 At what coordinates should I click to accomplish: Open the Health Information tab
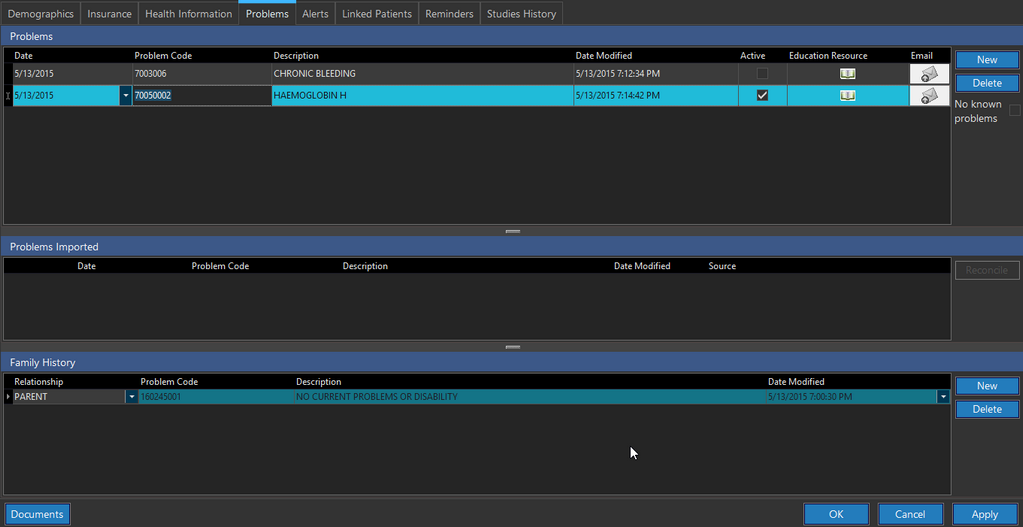click(x=189, y=14)
